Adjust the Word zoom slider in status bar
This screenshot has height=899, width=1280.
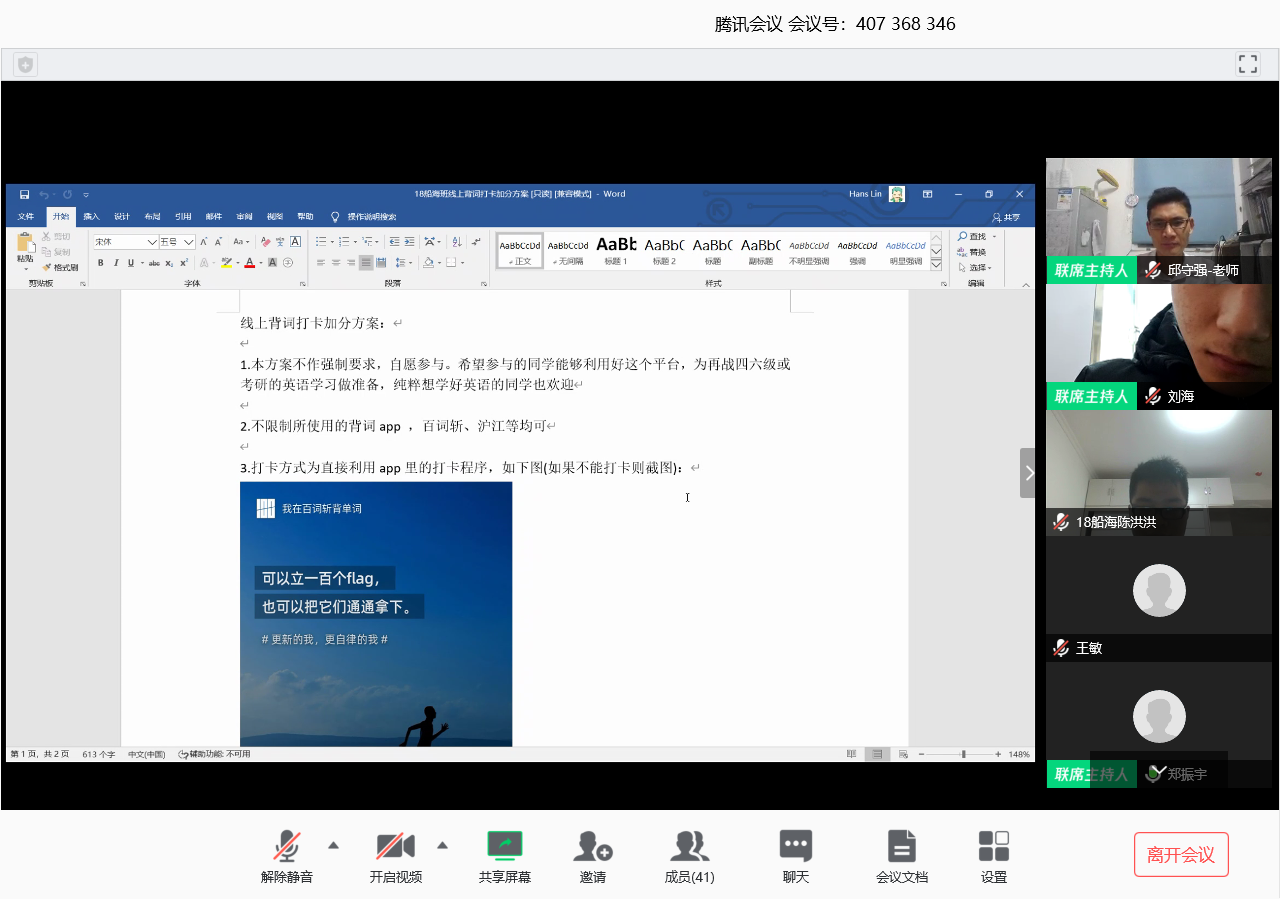click(963, 754)
